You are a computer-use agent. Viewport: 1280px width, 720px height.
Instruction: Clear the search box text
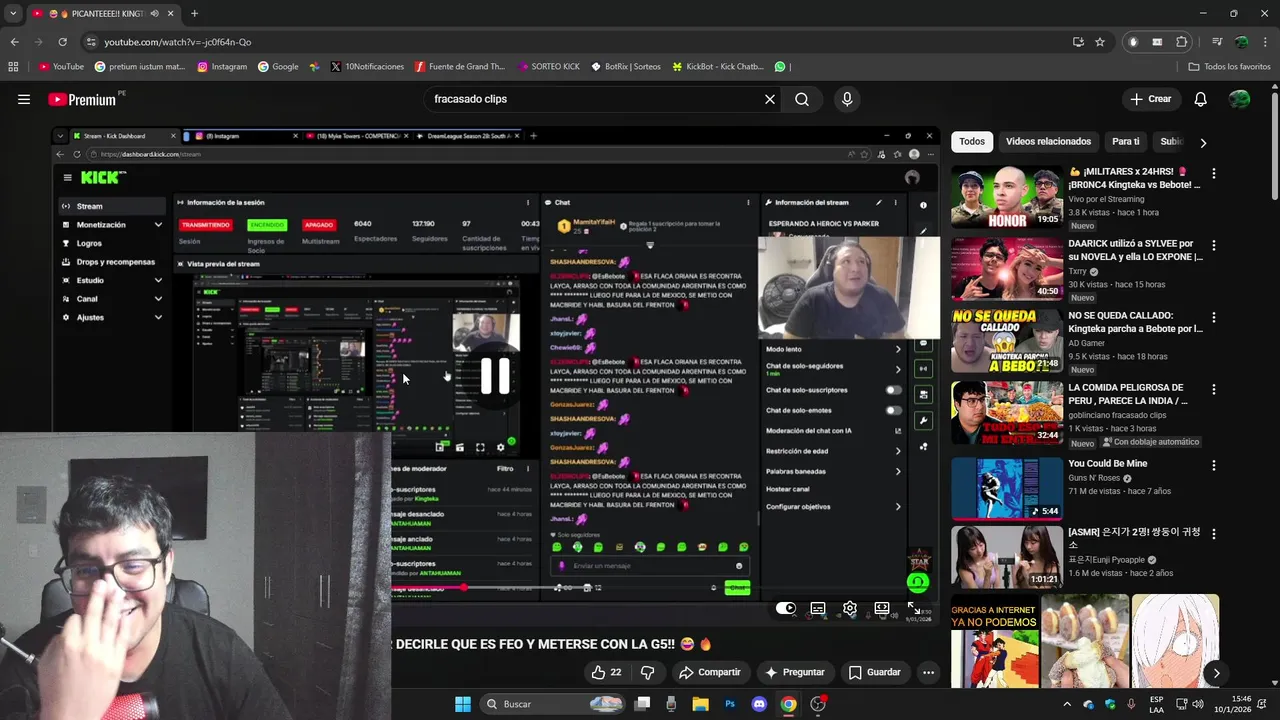point(769,99)
